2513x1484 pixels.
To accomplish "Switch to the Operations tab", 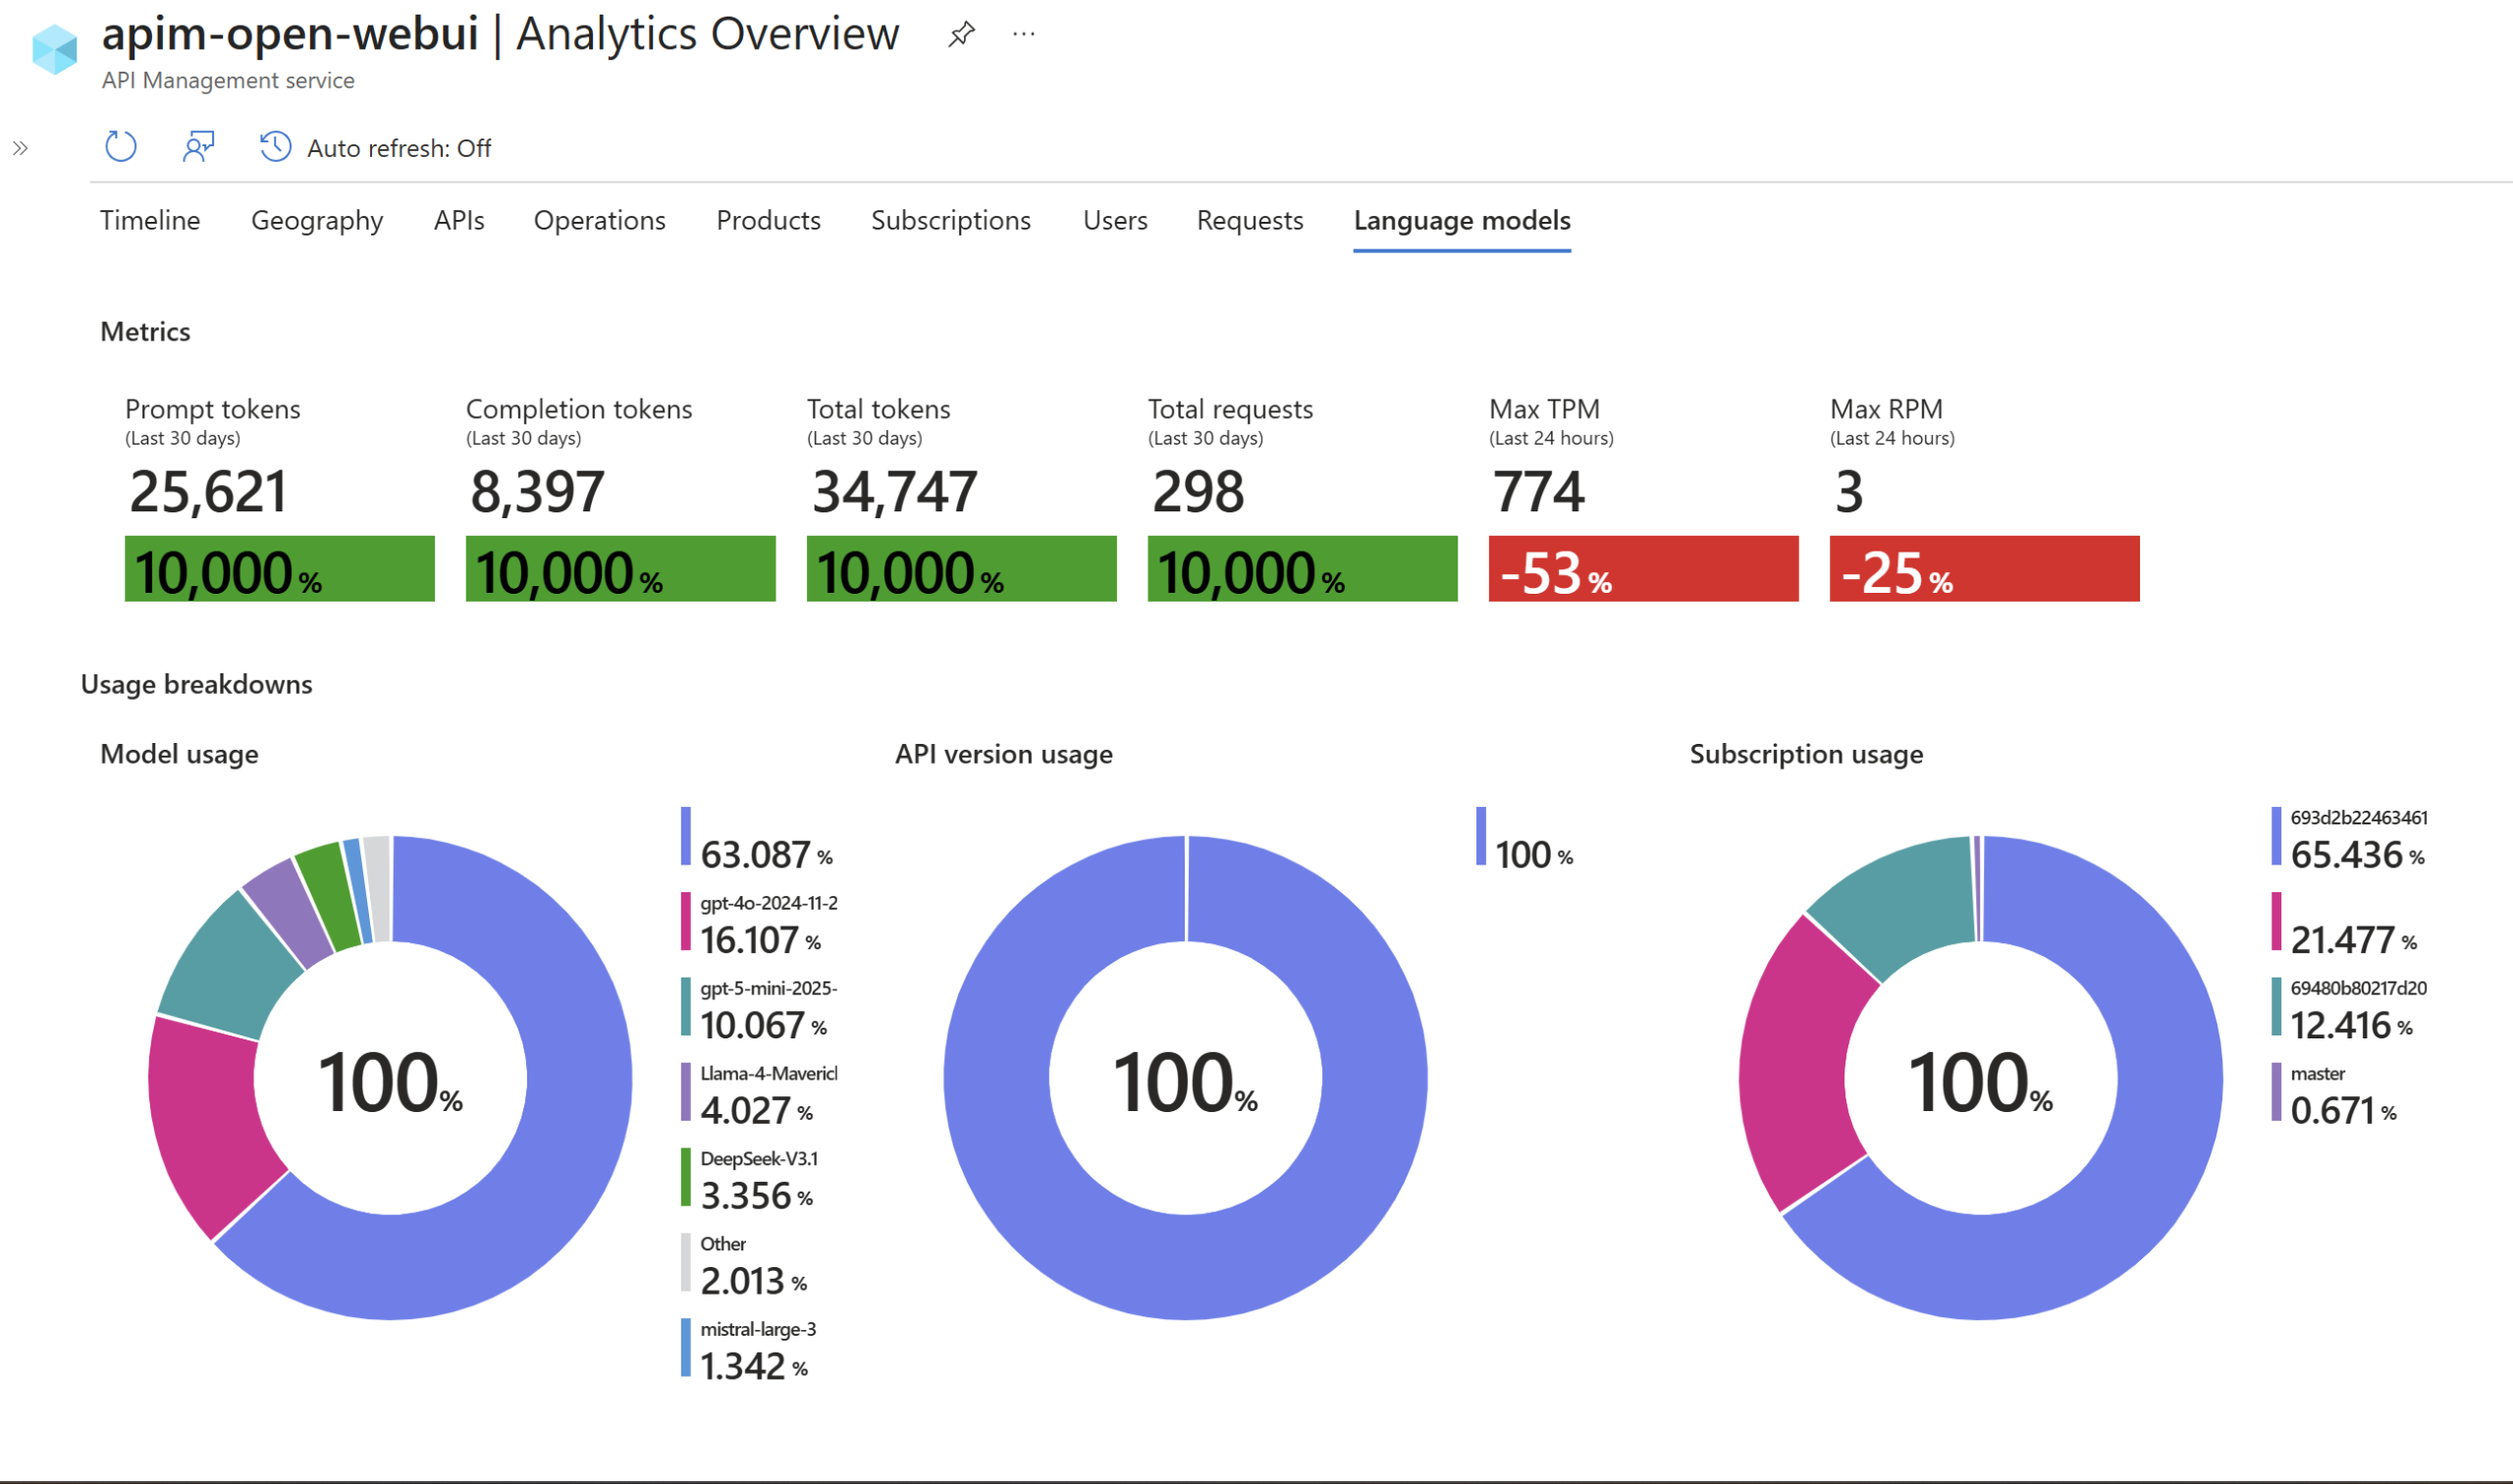I will pos(599,220).
